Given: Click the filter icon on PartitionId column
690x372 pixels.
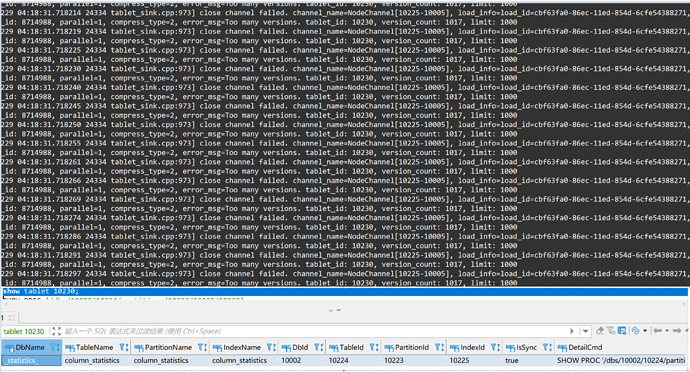Looking at the screenshot, I should tap(439, 347).
